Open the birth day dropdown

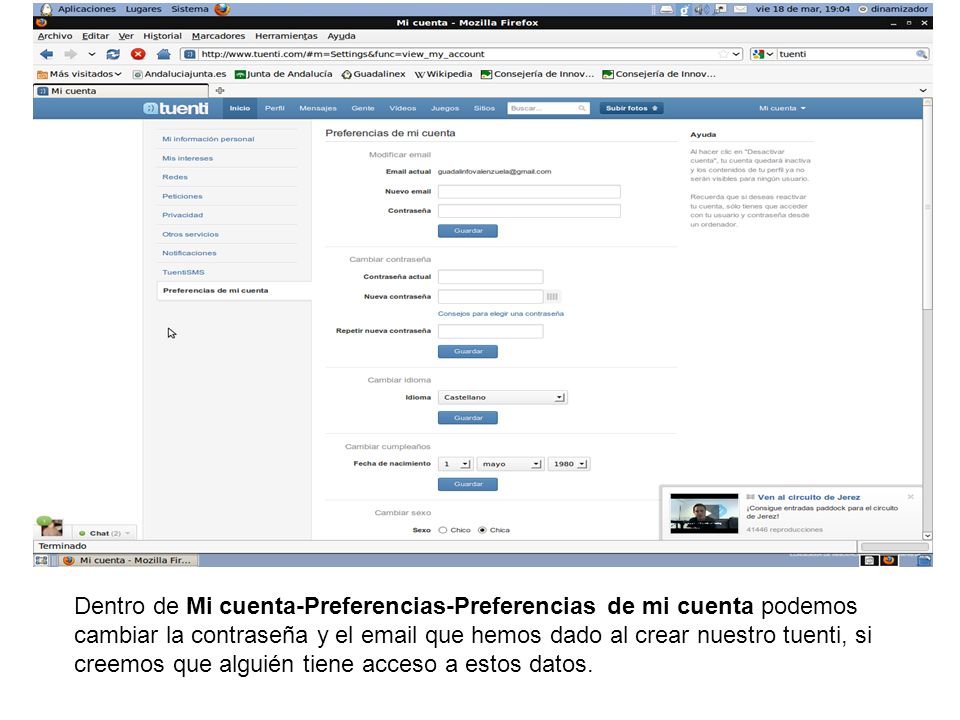455,464
